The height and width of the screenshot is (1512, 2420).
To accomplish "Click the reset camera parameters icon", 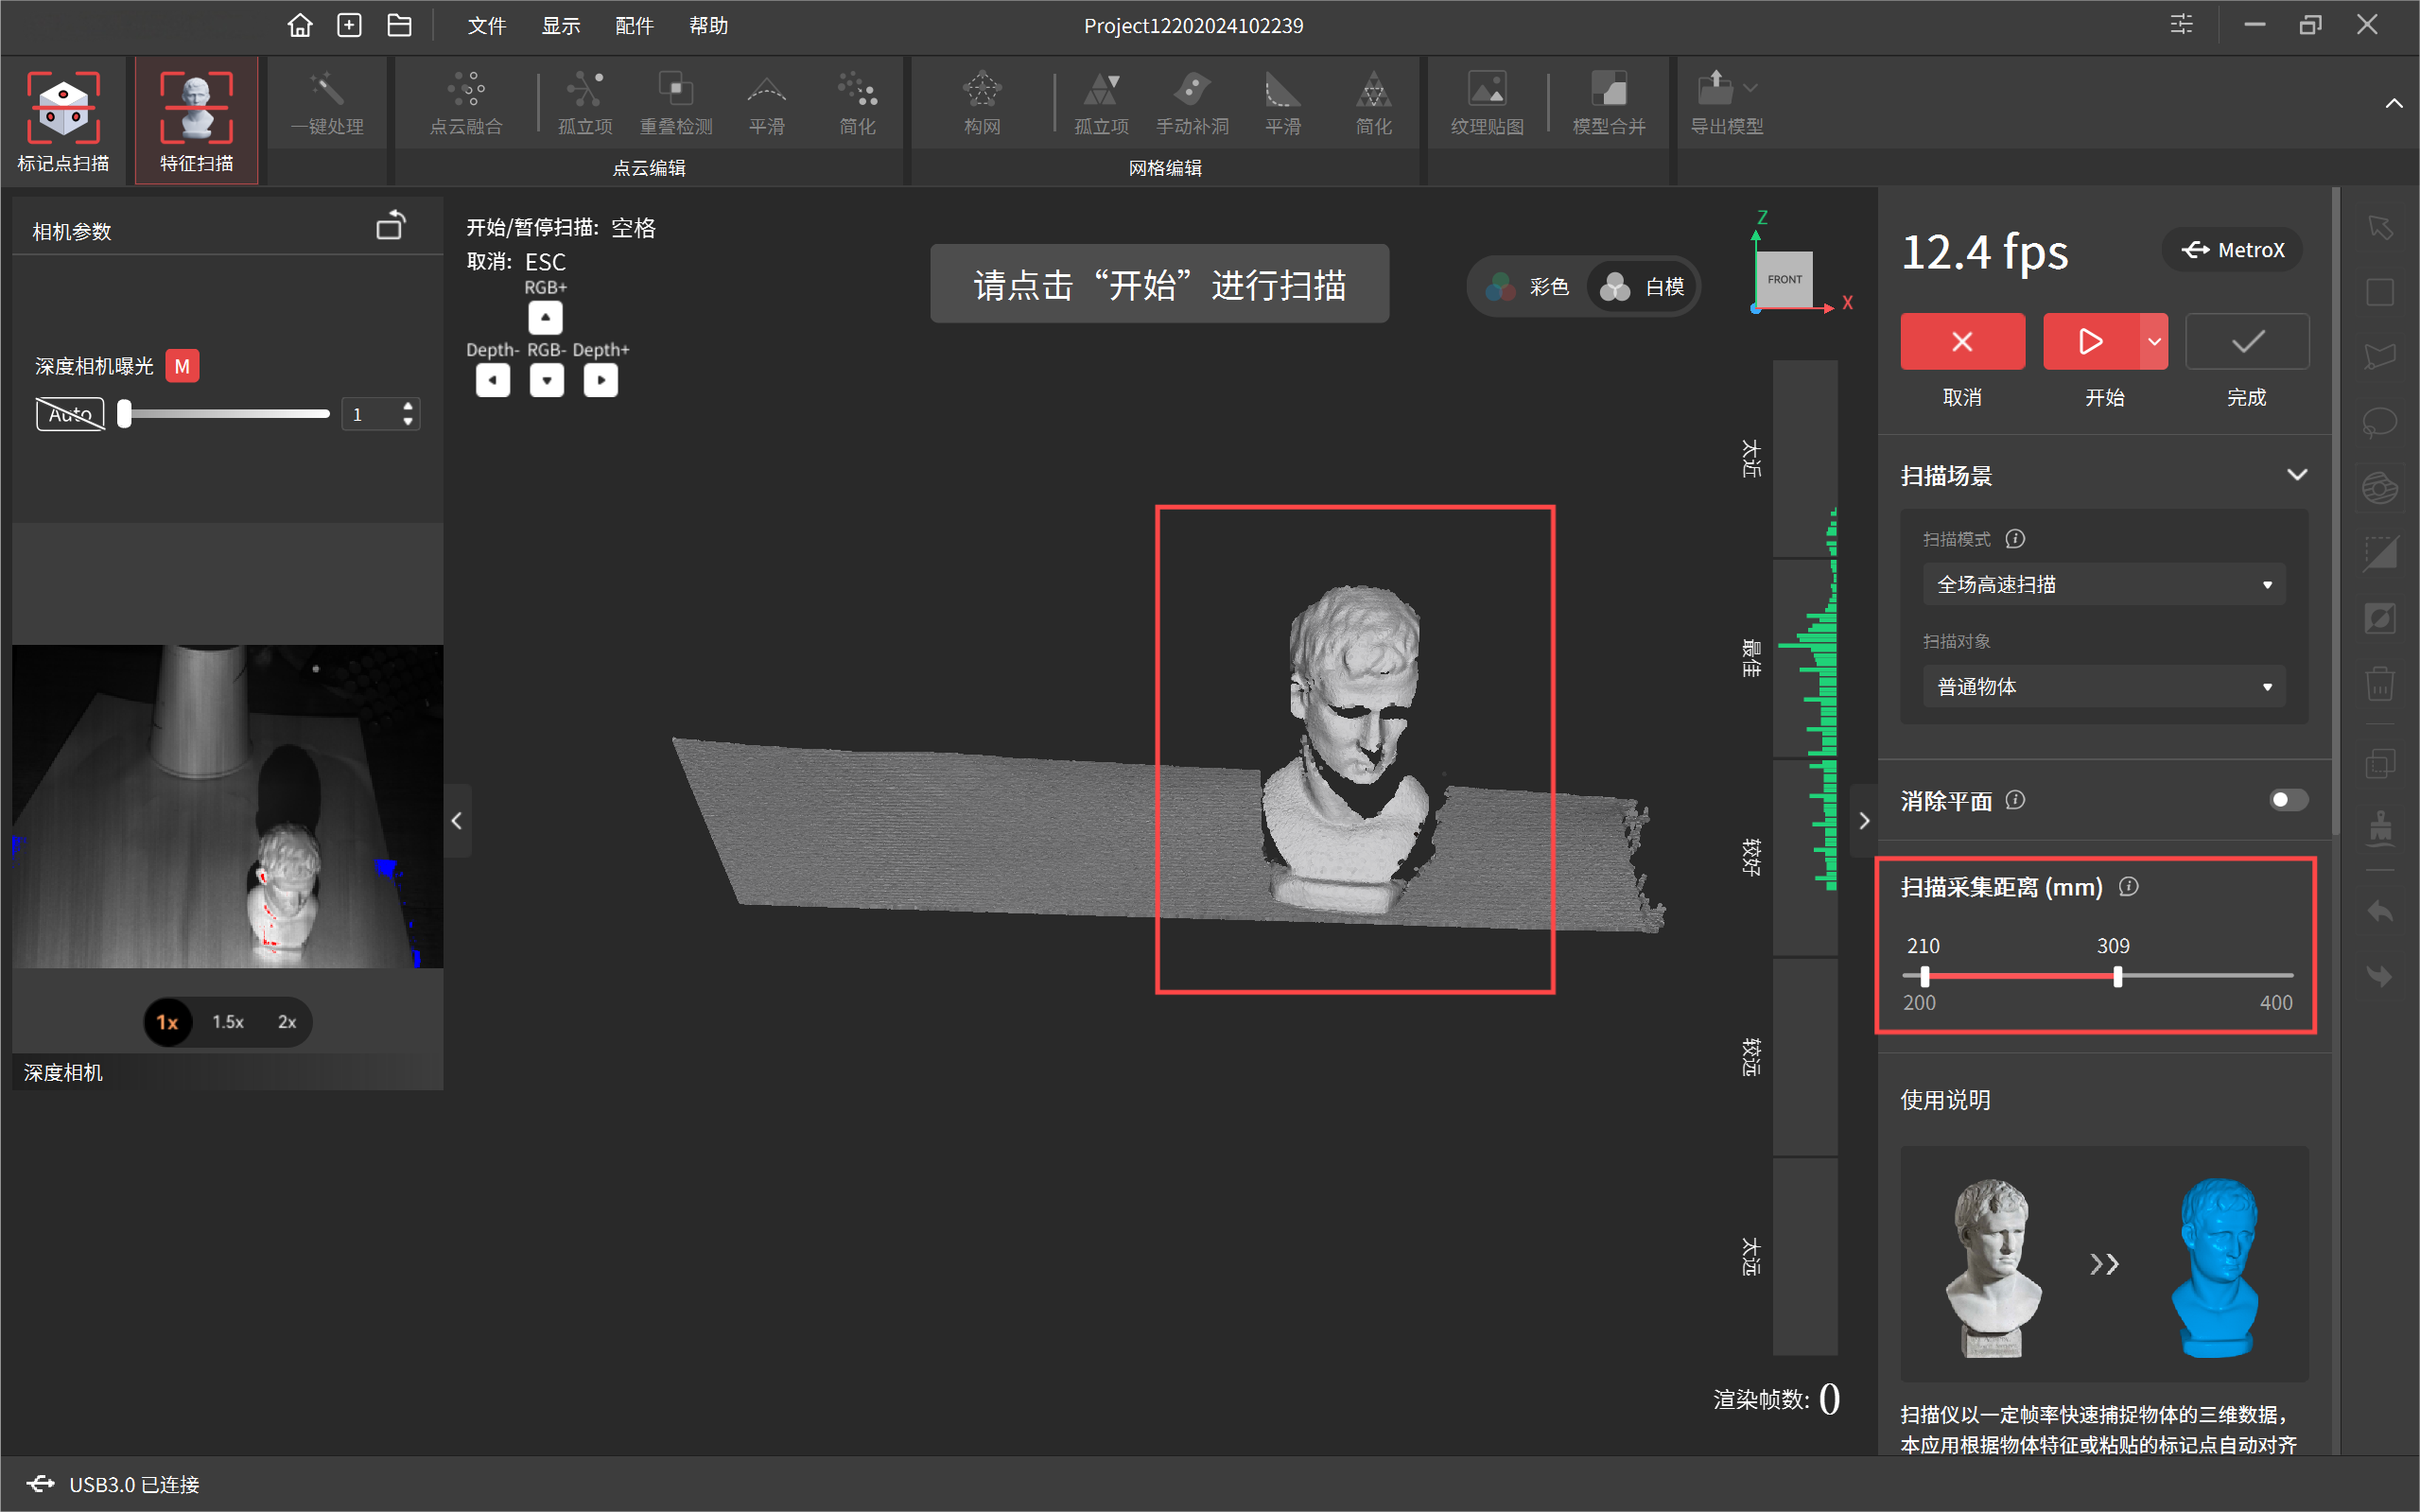I will [x=390, y=227].
